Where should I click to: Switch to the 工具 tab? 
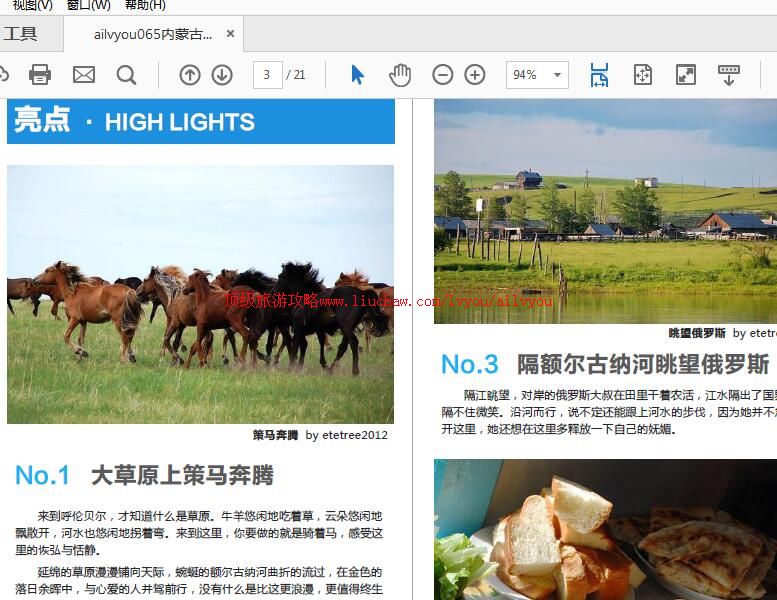pyautogui.click(x=20, y=34)
